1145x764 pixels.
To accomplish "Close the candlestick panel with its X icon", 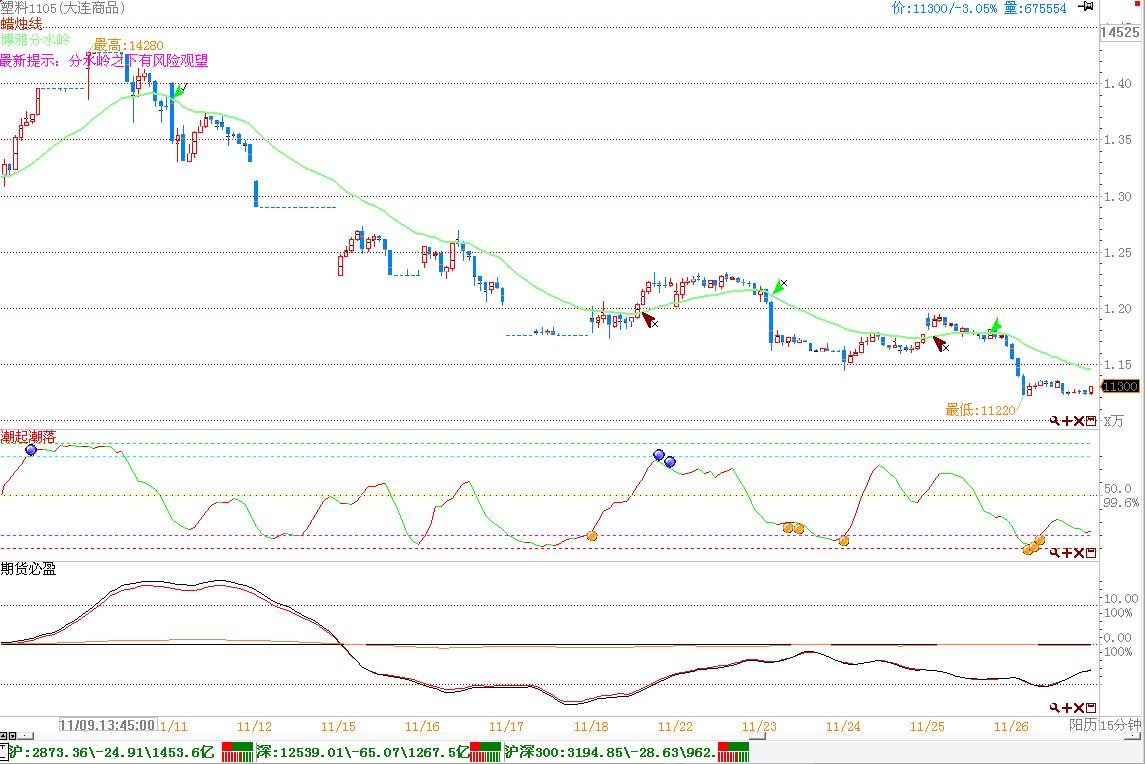I will coord(1079,422).
